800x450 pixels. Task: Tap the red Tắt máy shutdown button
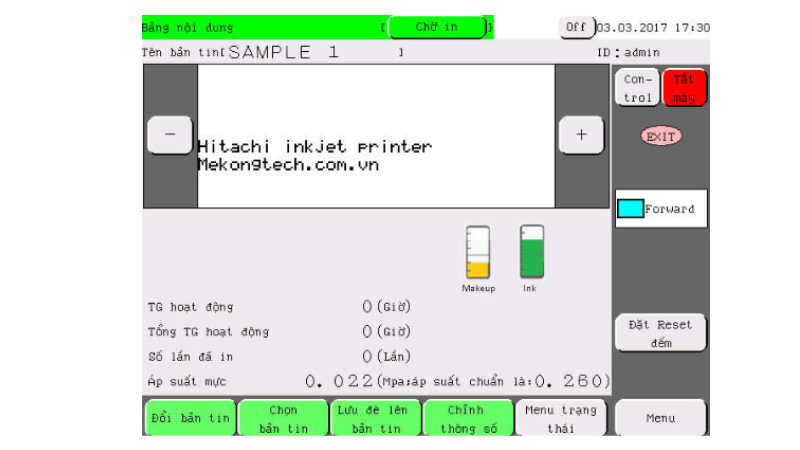tap(684, 88)
